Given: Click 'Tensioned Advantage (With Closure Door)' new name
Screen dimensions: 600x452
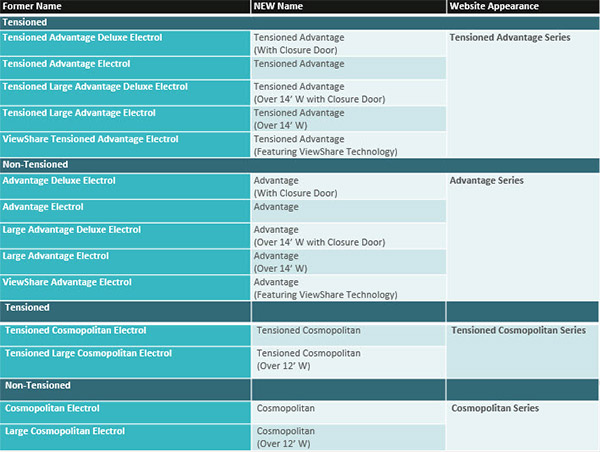Looking at the screenshot, I should tap(349, 43).
